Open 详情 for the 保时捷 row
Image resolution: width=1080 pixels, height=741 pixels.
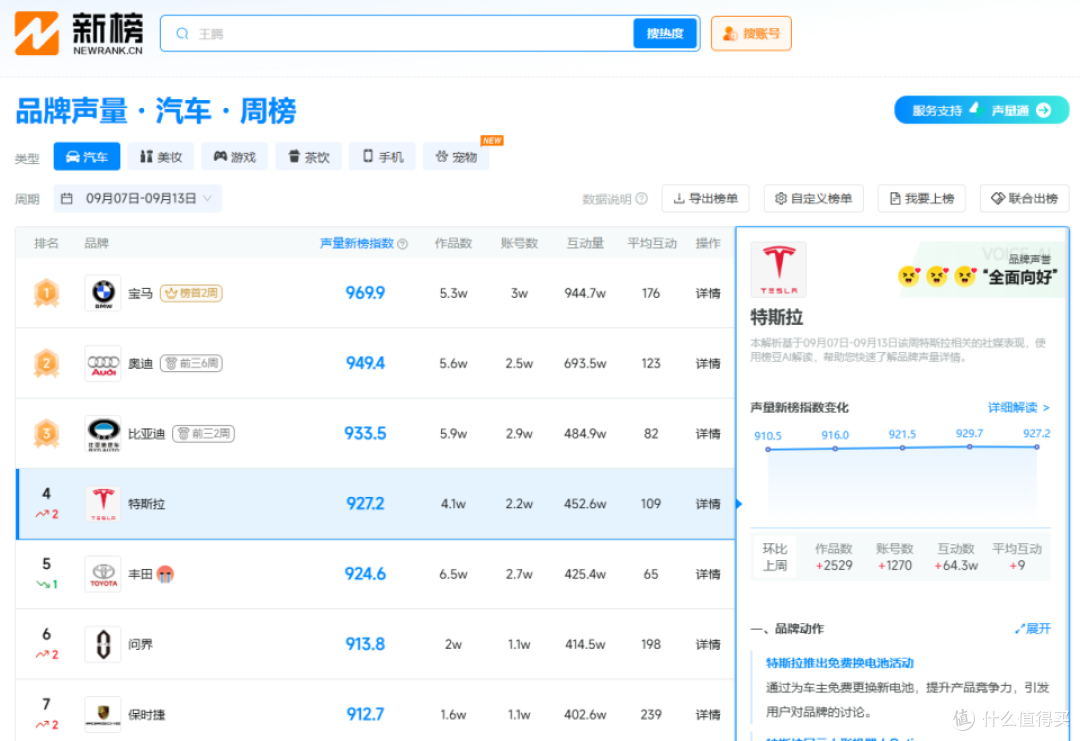pyautogui.click(x=707, y=715)
